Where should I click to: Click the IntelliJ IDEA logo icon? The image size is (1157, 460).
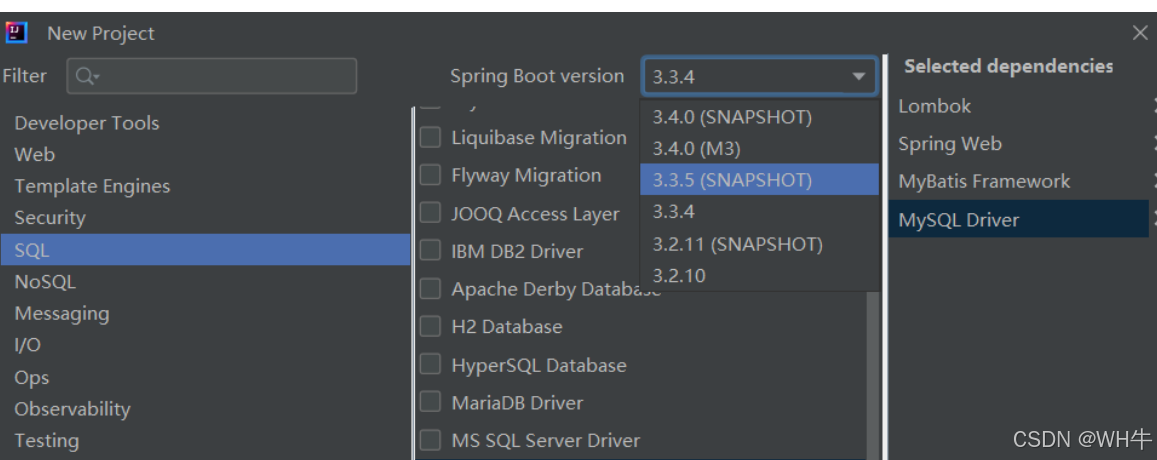tap(16, 33)
